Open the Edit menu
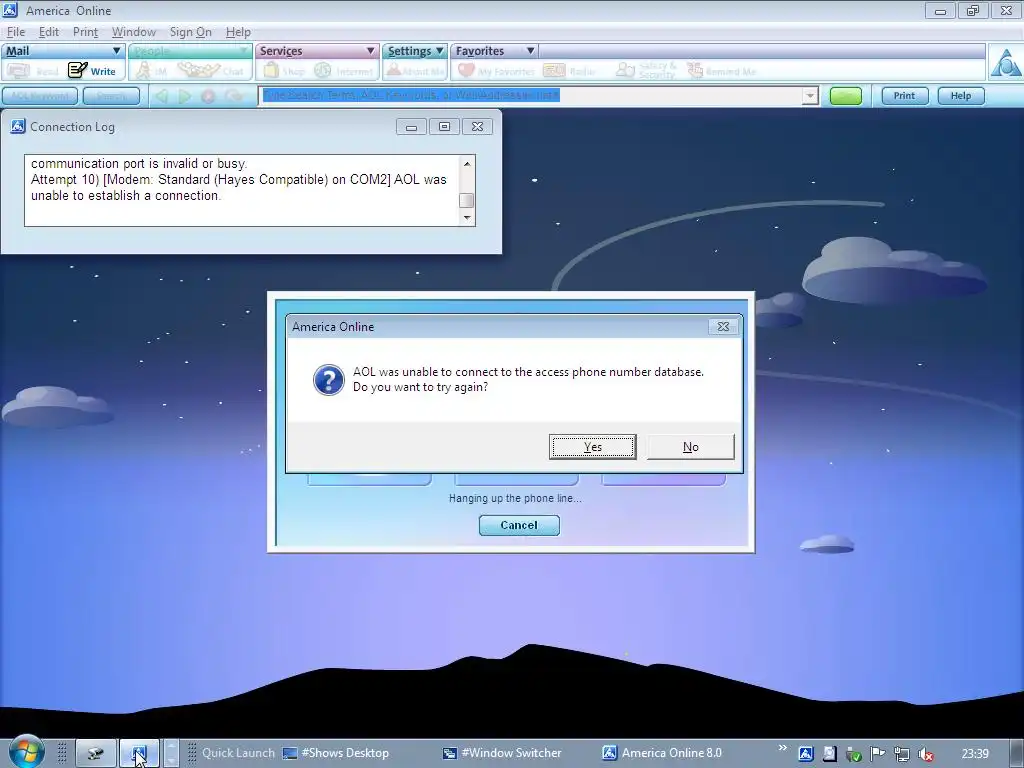Viewport: 1024px width, 768px height. point(48,32)
